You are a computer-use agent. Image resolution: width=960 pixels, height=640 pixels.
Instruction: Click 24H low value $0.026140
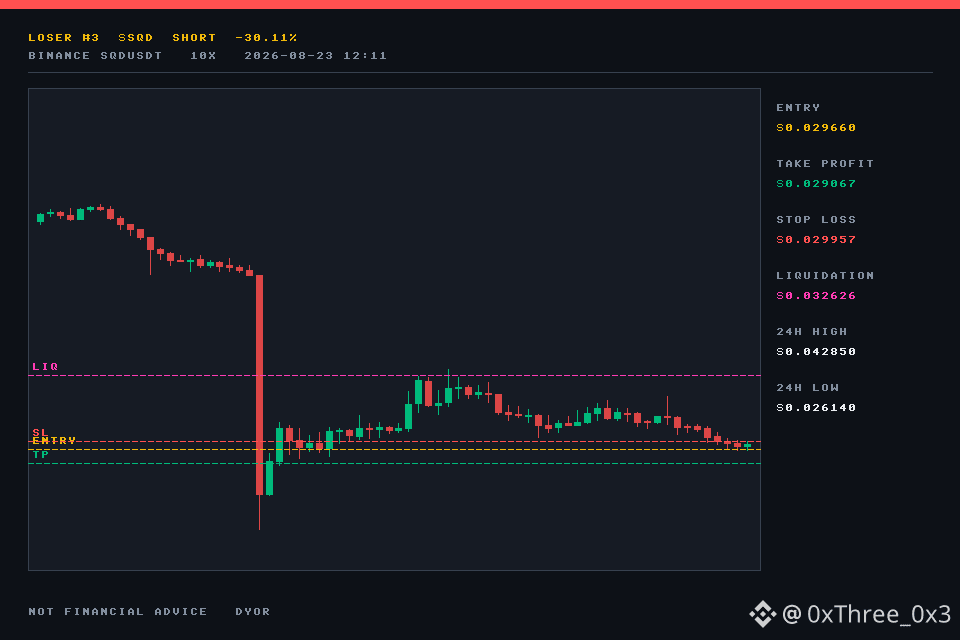coord(816,408)
